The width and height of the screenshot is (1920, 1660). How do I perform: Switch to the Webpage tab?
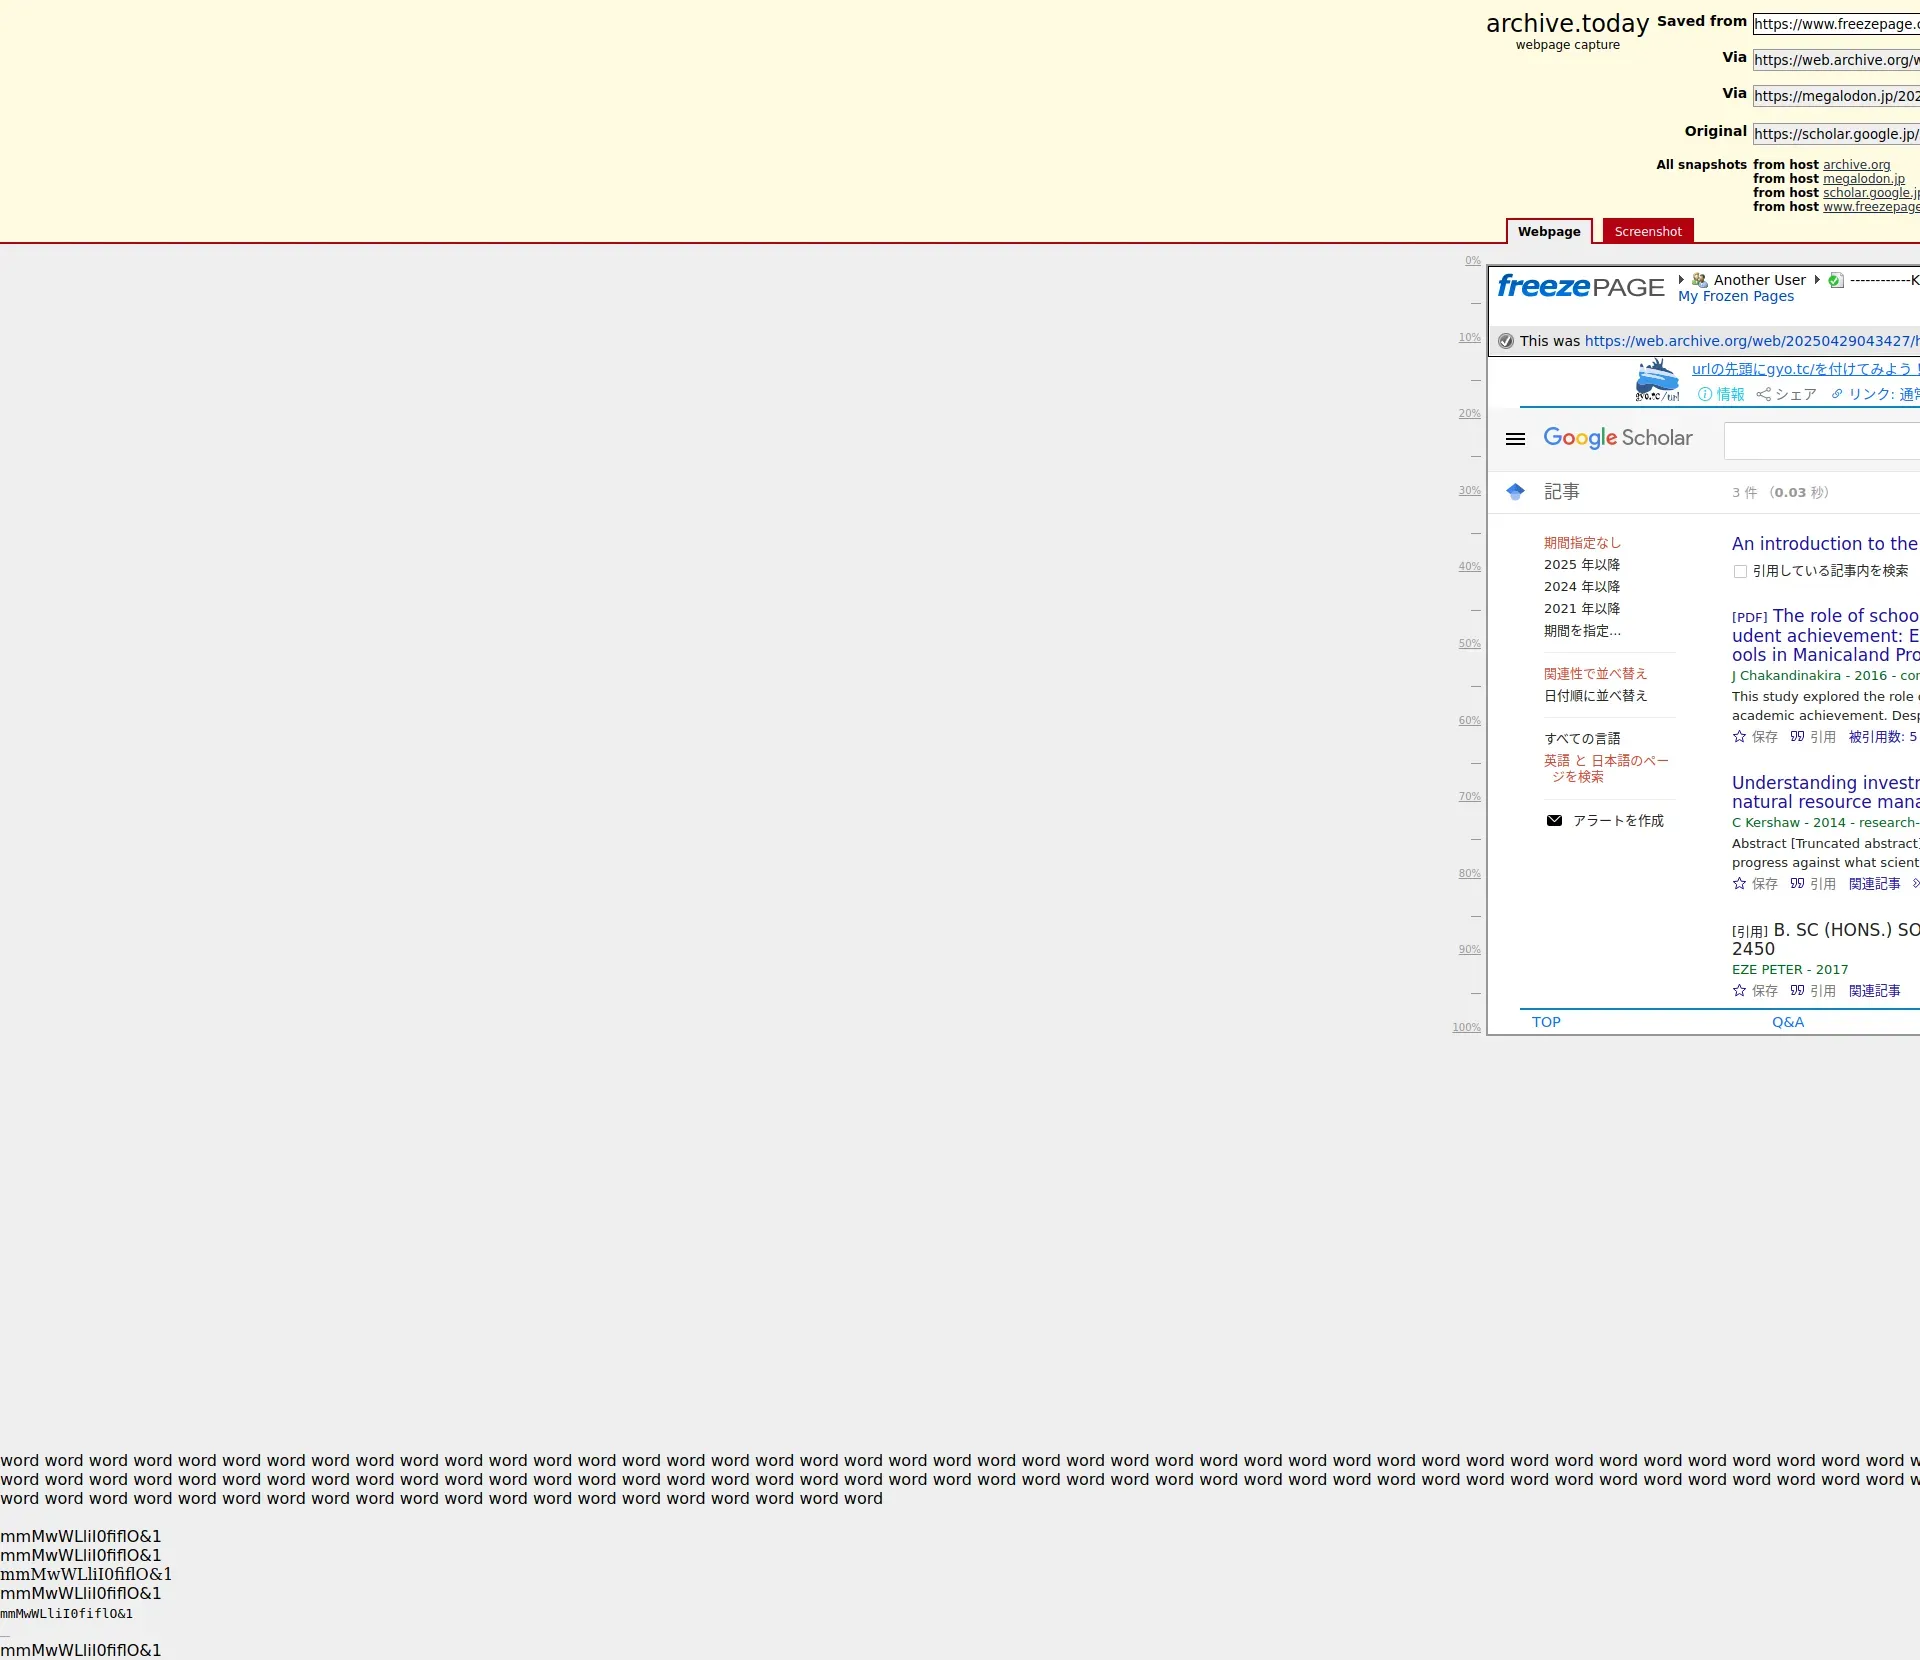pyautogui.click(x=1548, y=232)
